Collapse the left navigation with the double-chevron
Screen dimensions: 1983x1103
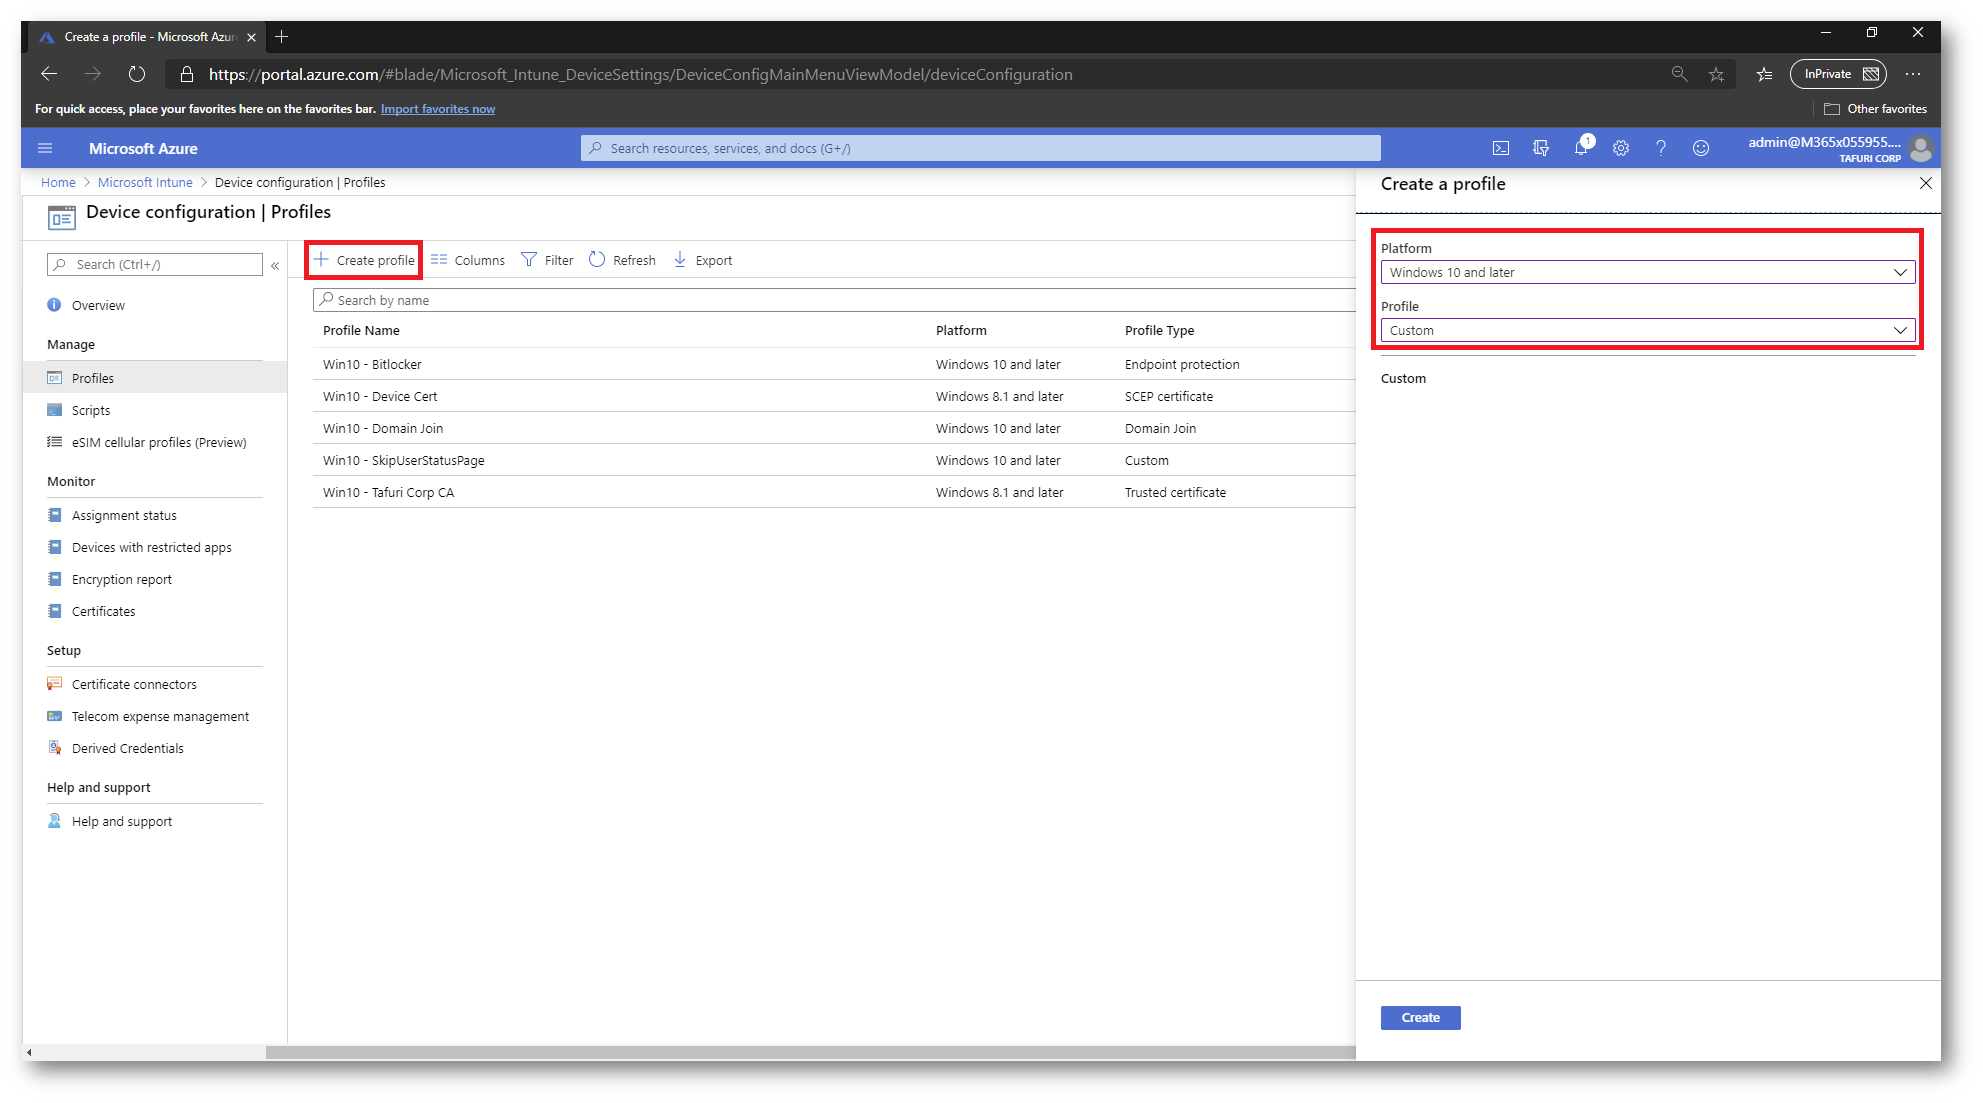275,265
